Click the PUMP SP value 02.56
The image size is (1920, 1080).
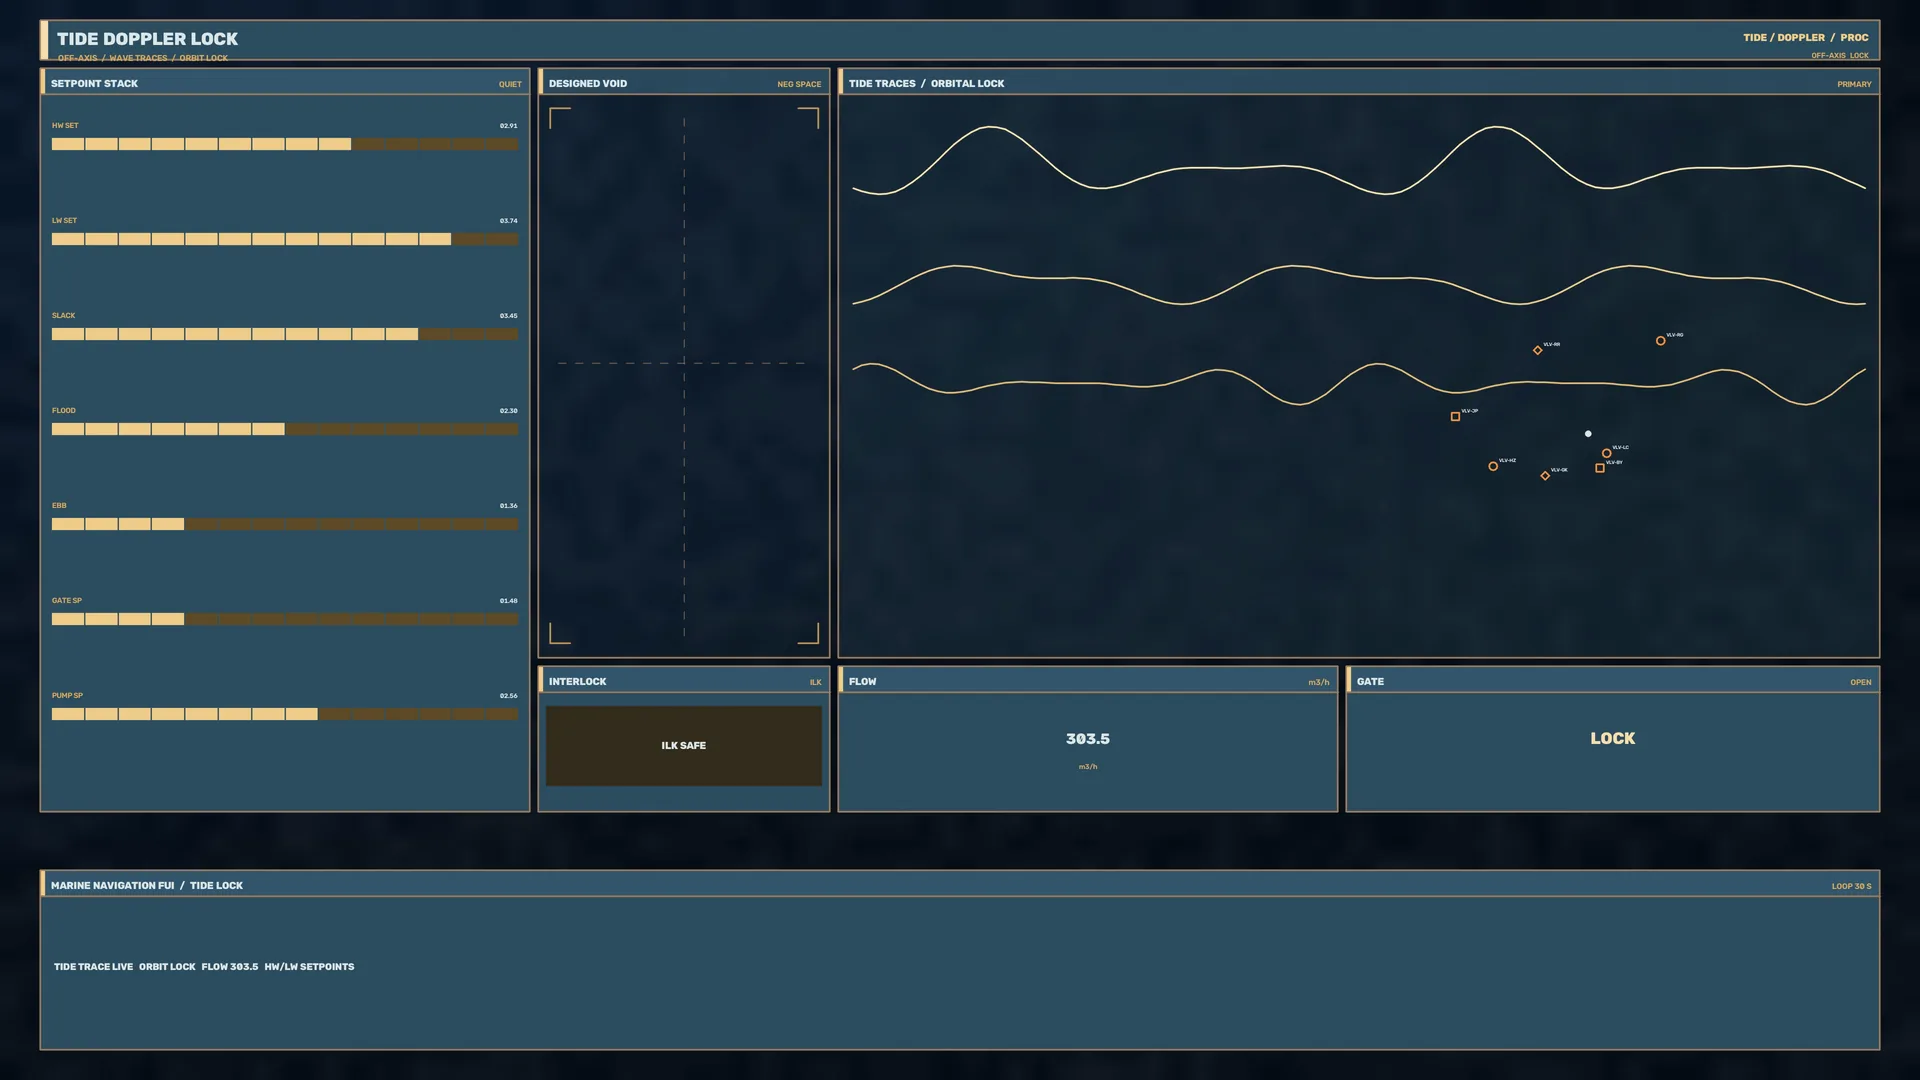coord(508,696)
